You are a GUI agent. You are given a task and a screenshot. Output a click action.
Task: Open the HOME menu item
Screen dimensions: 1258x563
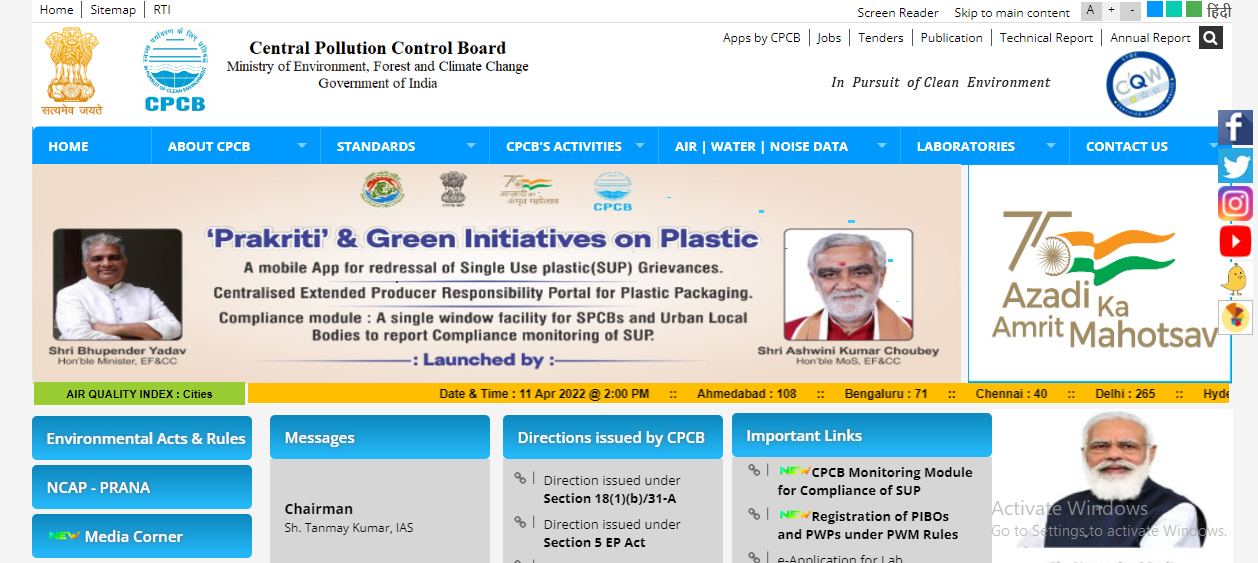click(x=69, y=146)
